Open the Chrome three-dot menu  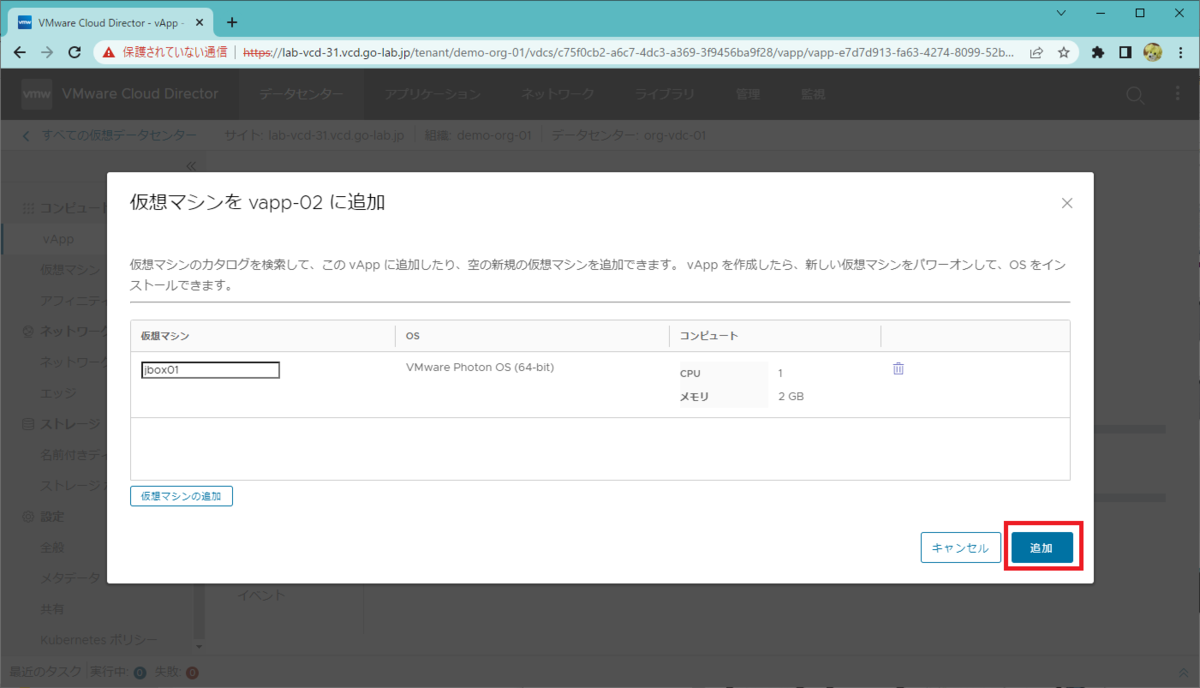tap(1180, 52)
